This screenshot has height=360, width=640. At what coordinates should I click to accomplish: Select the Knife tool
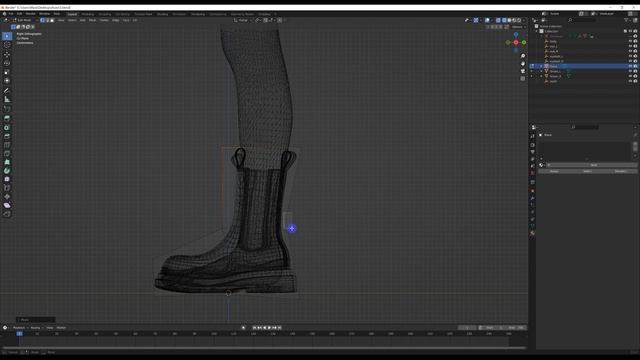coord(7,153)
